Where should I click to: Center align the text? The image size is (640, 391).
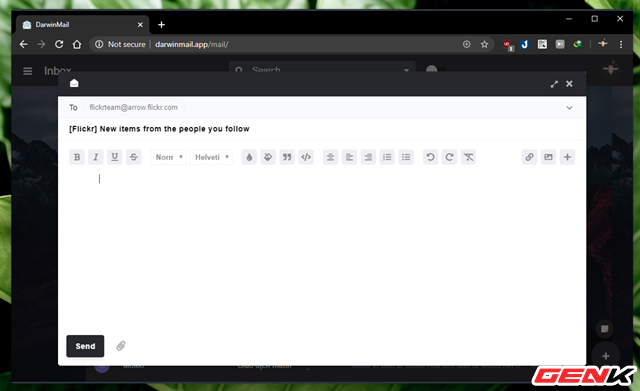330,157
